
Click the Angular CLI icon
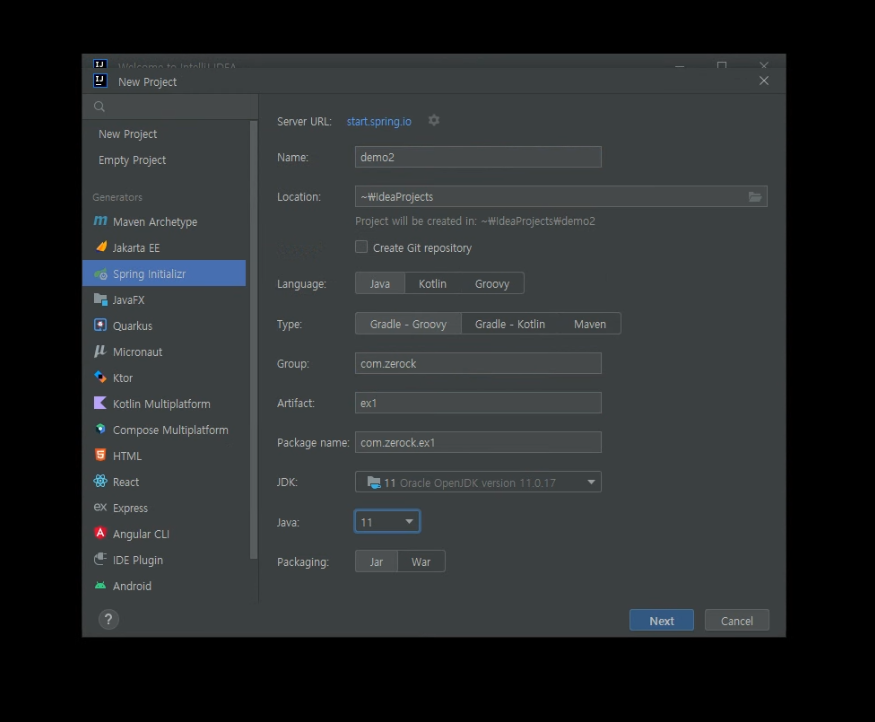100,533
